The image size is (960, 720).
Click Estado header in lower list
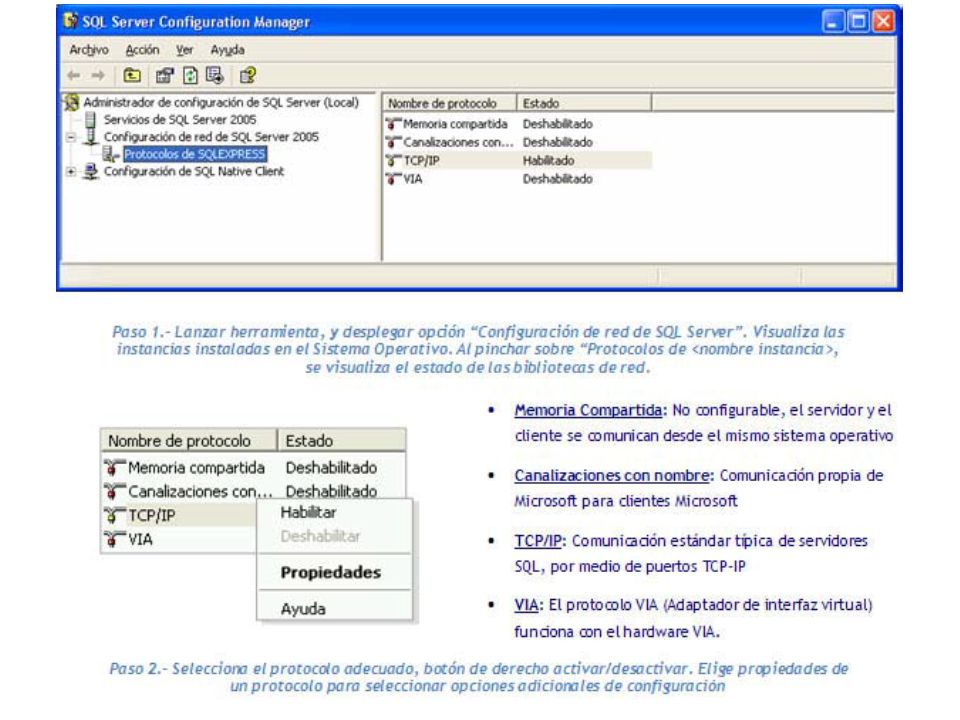tap(342, 441)
